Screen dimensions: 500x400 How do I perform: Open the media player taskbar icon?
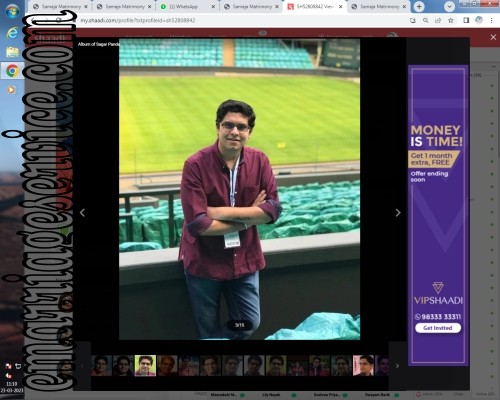point(11,90)
